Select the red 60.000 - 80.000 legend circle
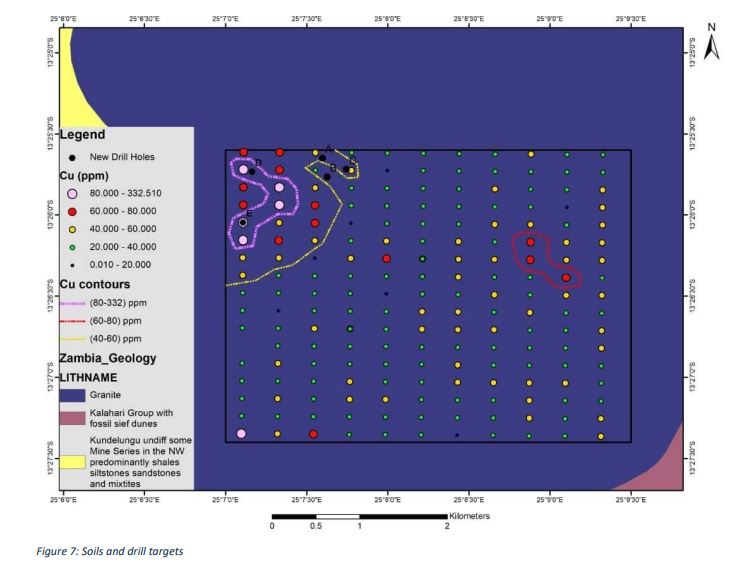730x571 pixels. tap(72, 212)
